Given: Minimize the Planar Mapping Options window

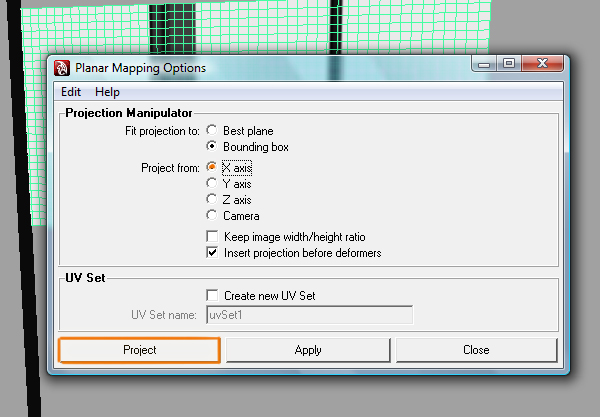Looking at the screenshot, I should pos(484,64).
